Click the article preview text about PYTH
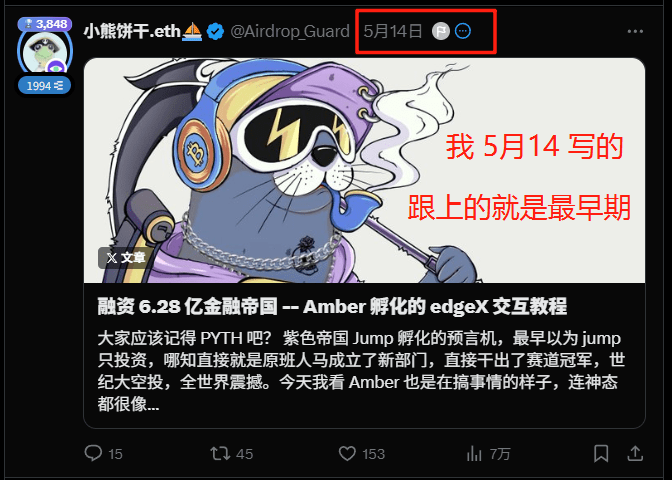 point(361,371)
